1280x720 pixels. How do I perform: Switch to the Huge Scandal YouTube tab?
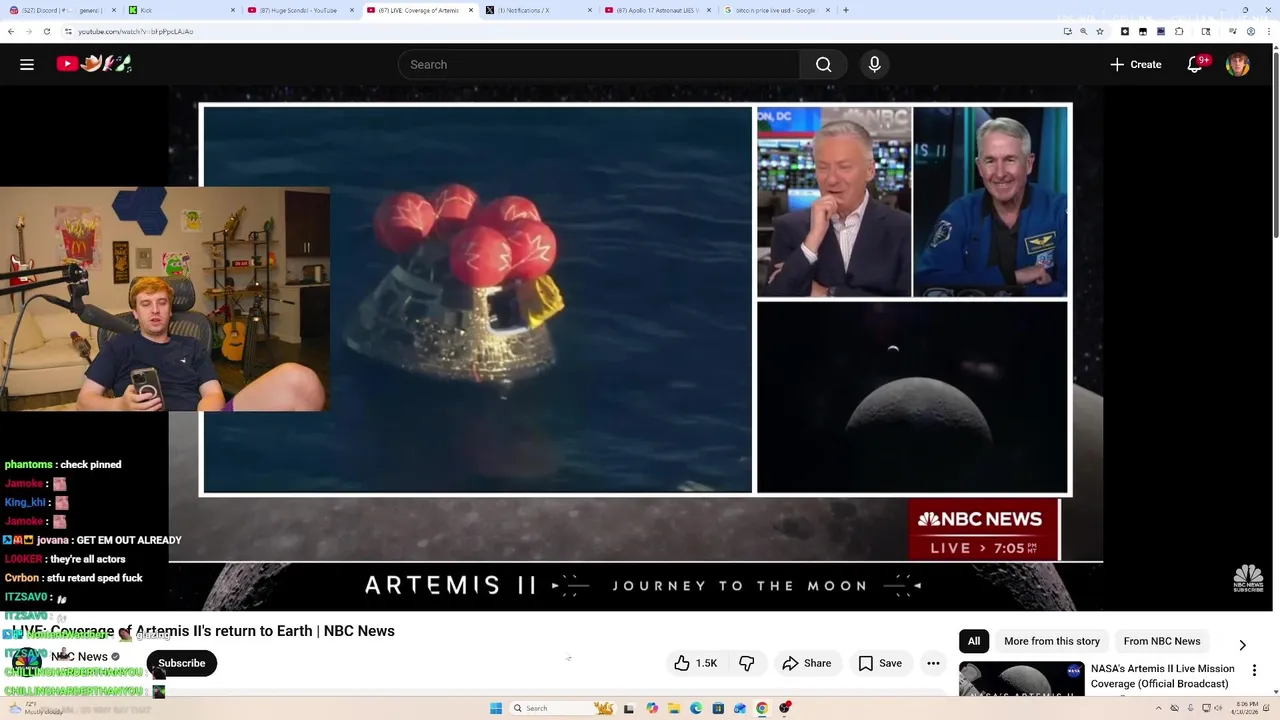click(x=301, y=10)
